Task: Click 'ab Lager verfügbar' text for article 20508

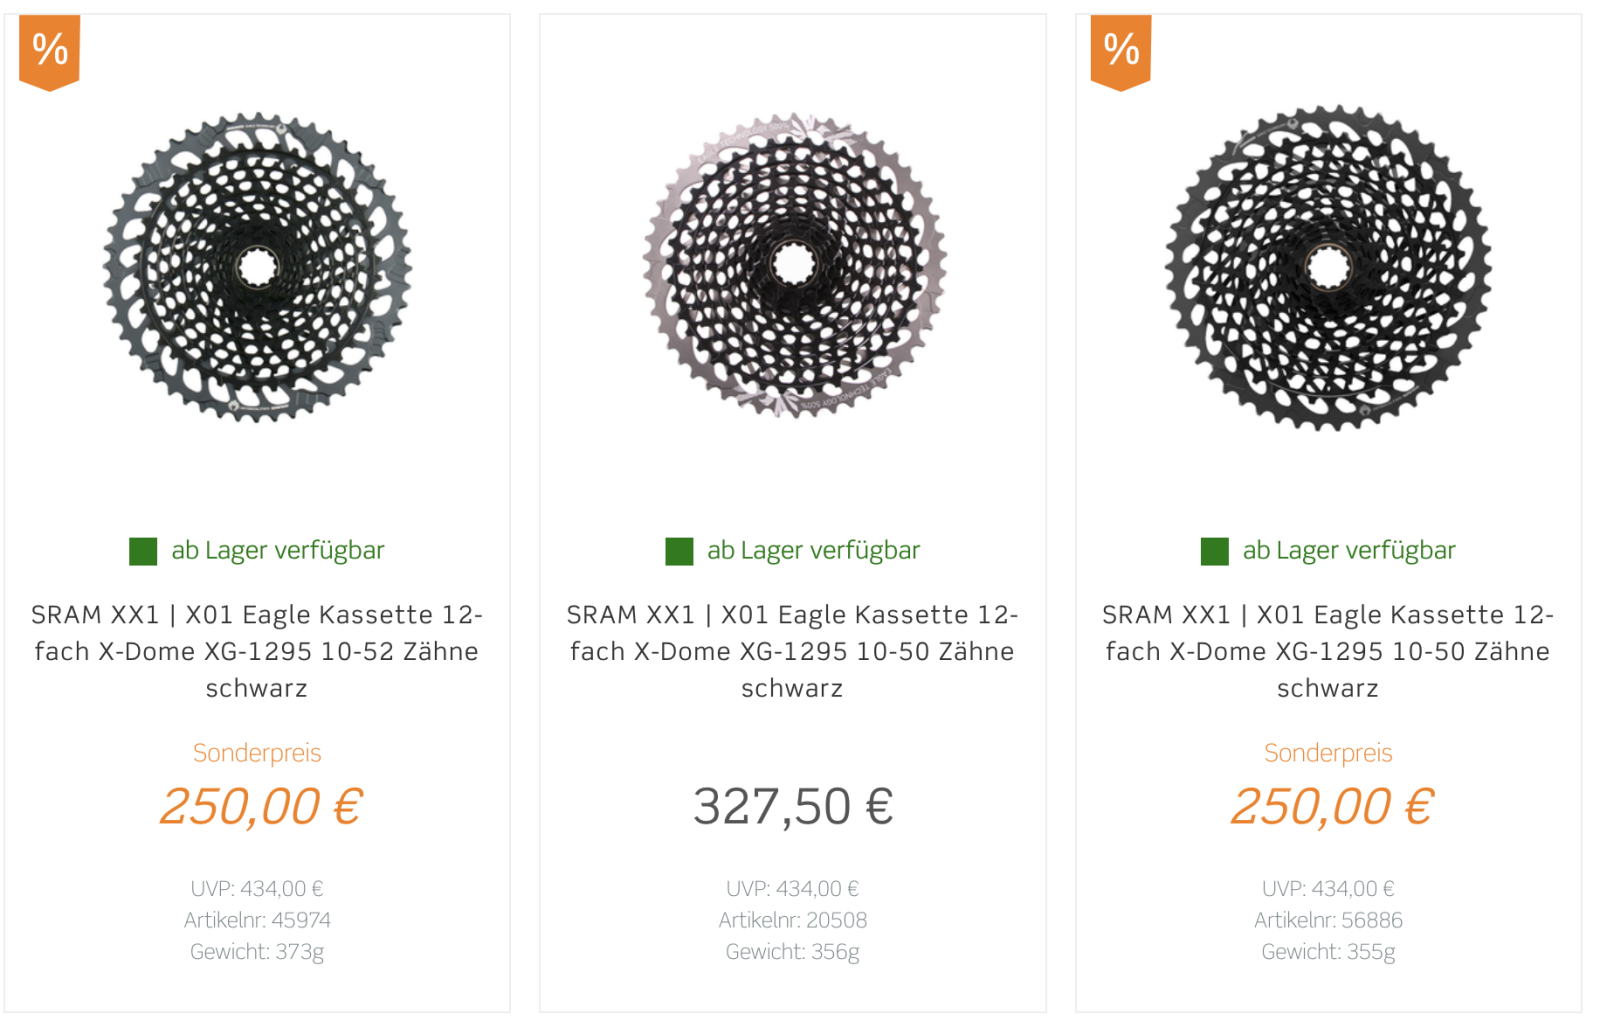Action: point(813,551)
